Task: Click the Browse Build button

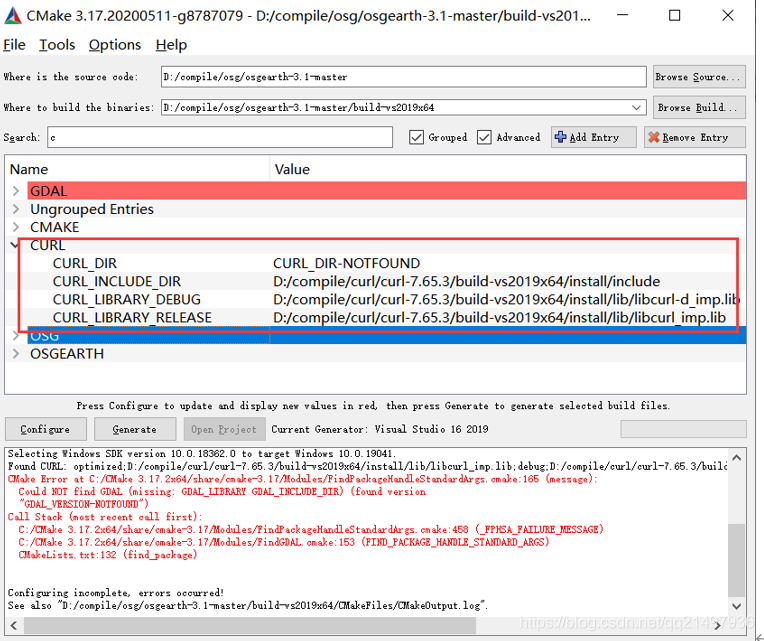Action: coord(699,108)
